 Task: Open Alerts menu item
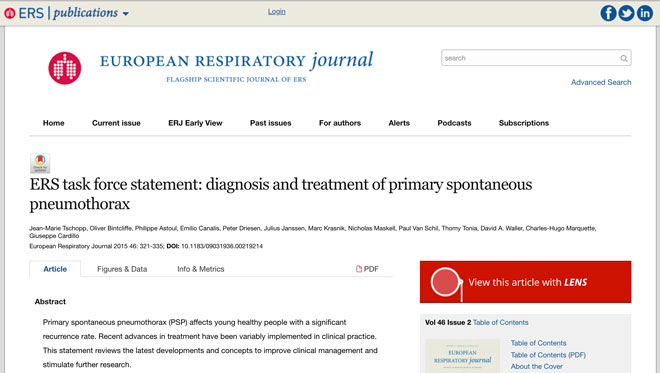(x=399, y=123)
